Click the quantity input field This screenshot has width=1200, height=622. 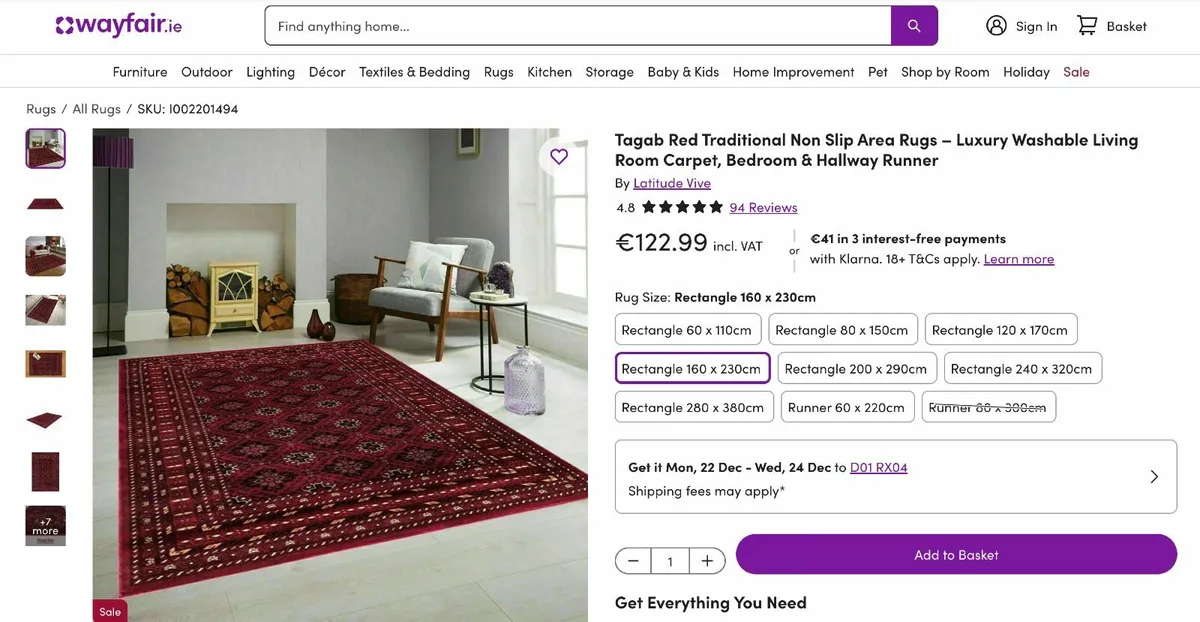point(670,561)
